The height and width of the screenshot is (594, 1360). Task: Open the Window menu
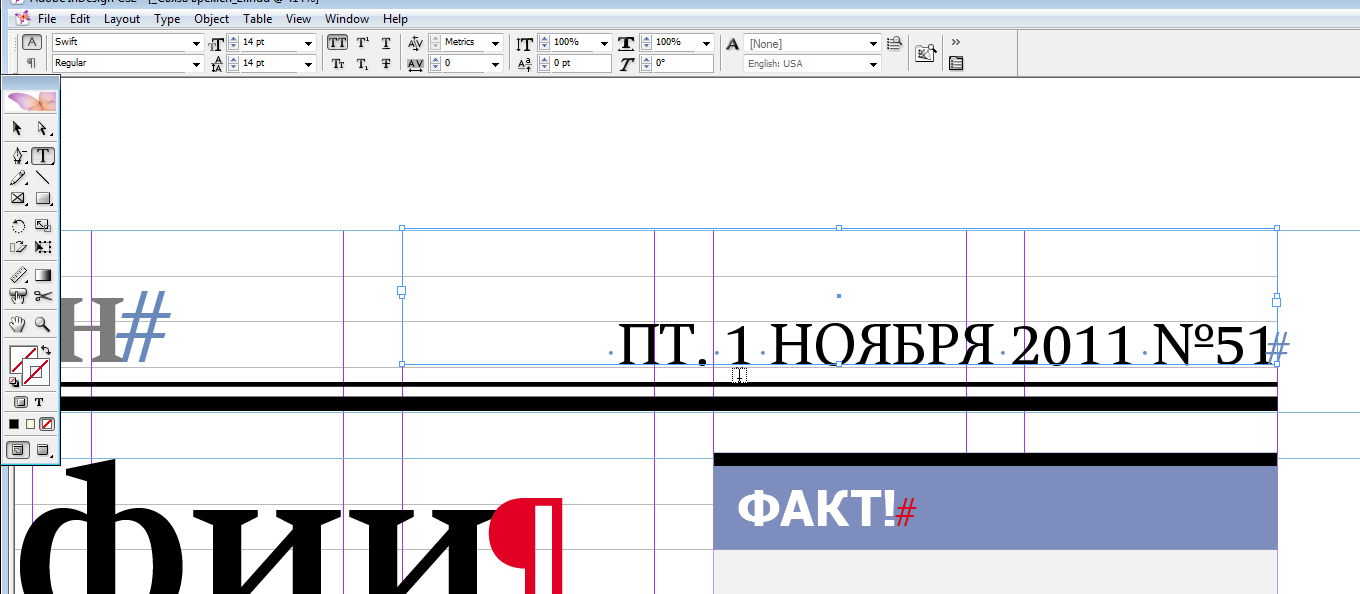347,19
